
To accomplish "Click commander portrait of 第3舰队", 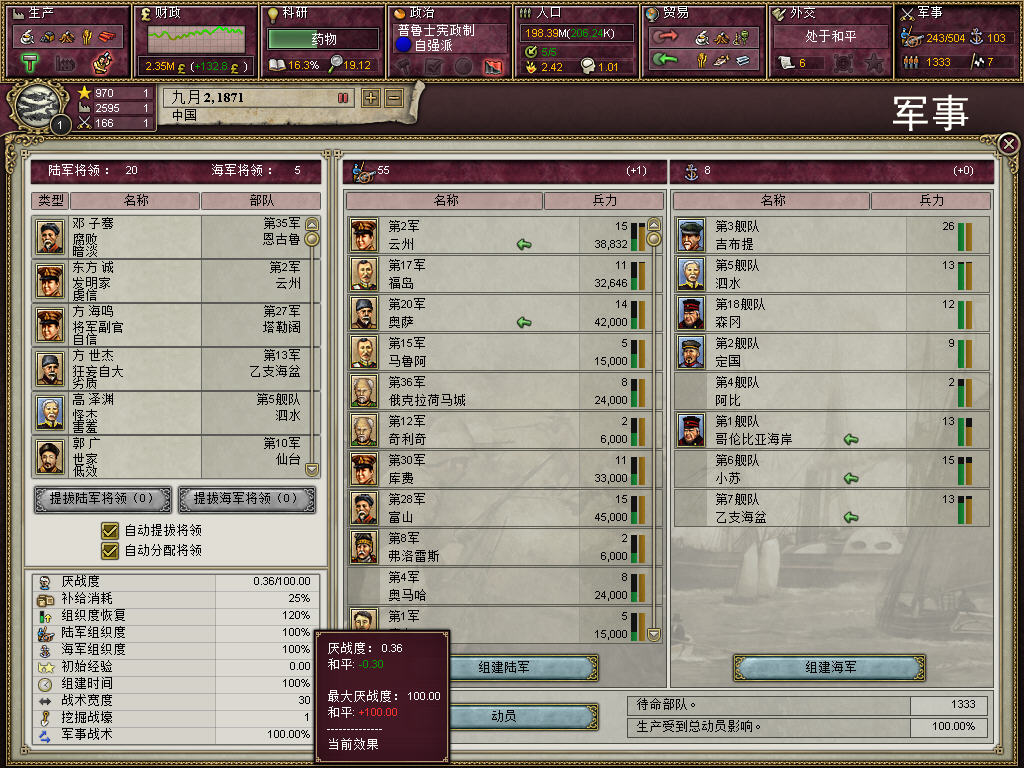I will 690,236.
